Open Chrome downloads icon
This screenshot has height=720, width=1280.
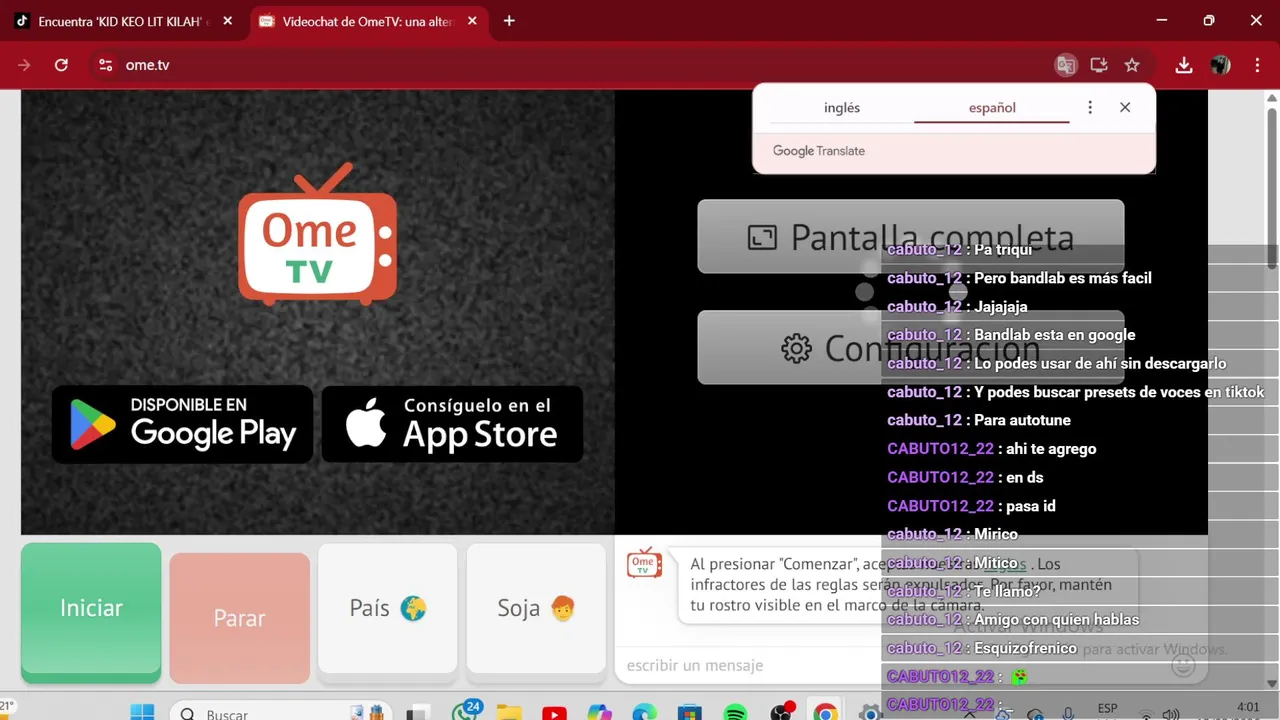click(x=1184, y=65)
